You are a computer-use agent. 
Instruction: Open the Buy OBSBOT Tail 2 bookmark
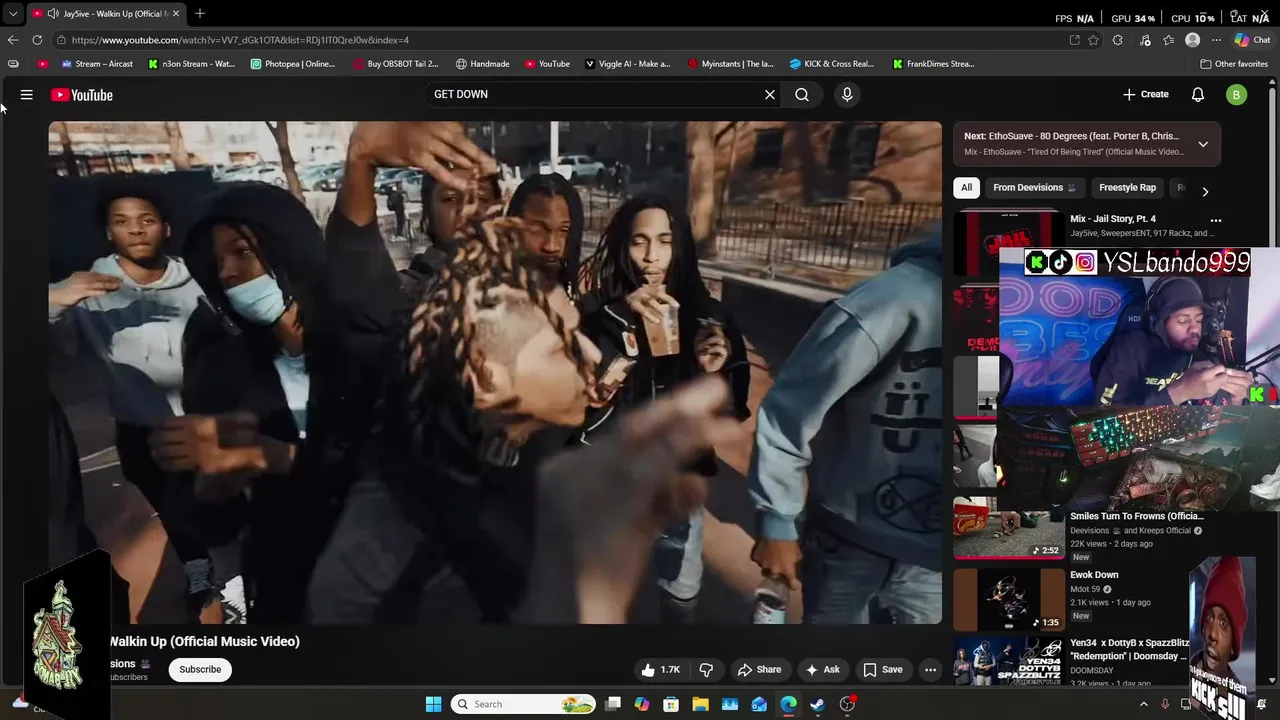point(396,64)
